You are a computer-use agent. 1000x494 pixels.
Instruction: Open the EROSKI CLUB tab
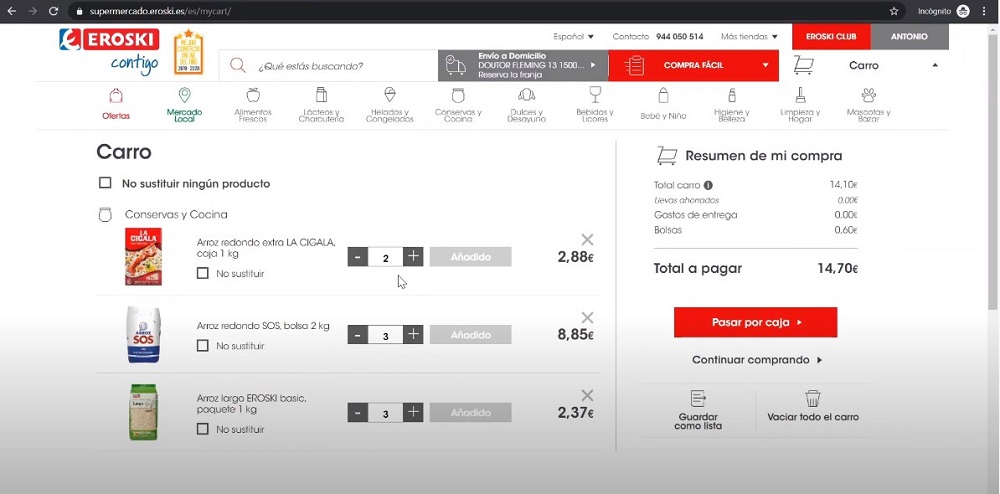831,37
